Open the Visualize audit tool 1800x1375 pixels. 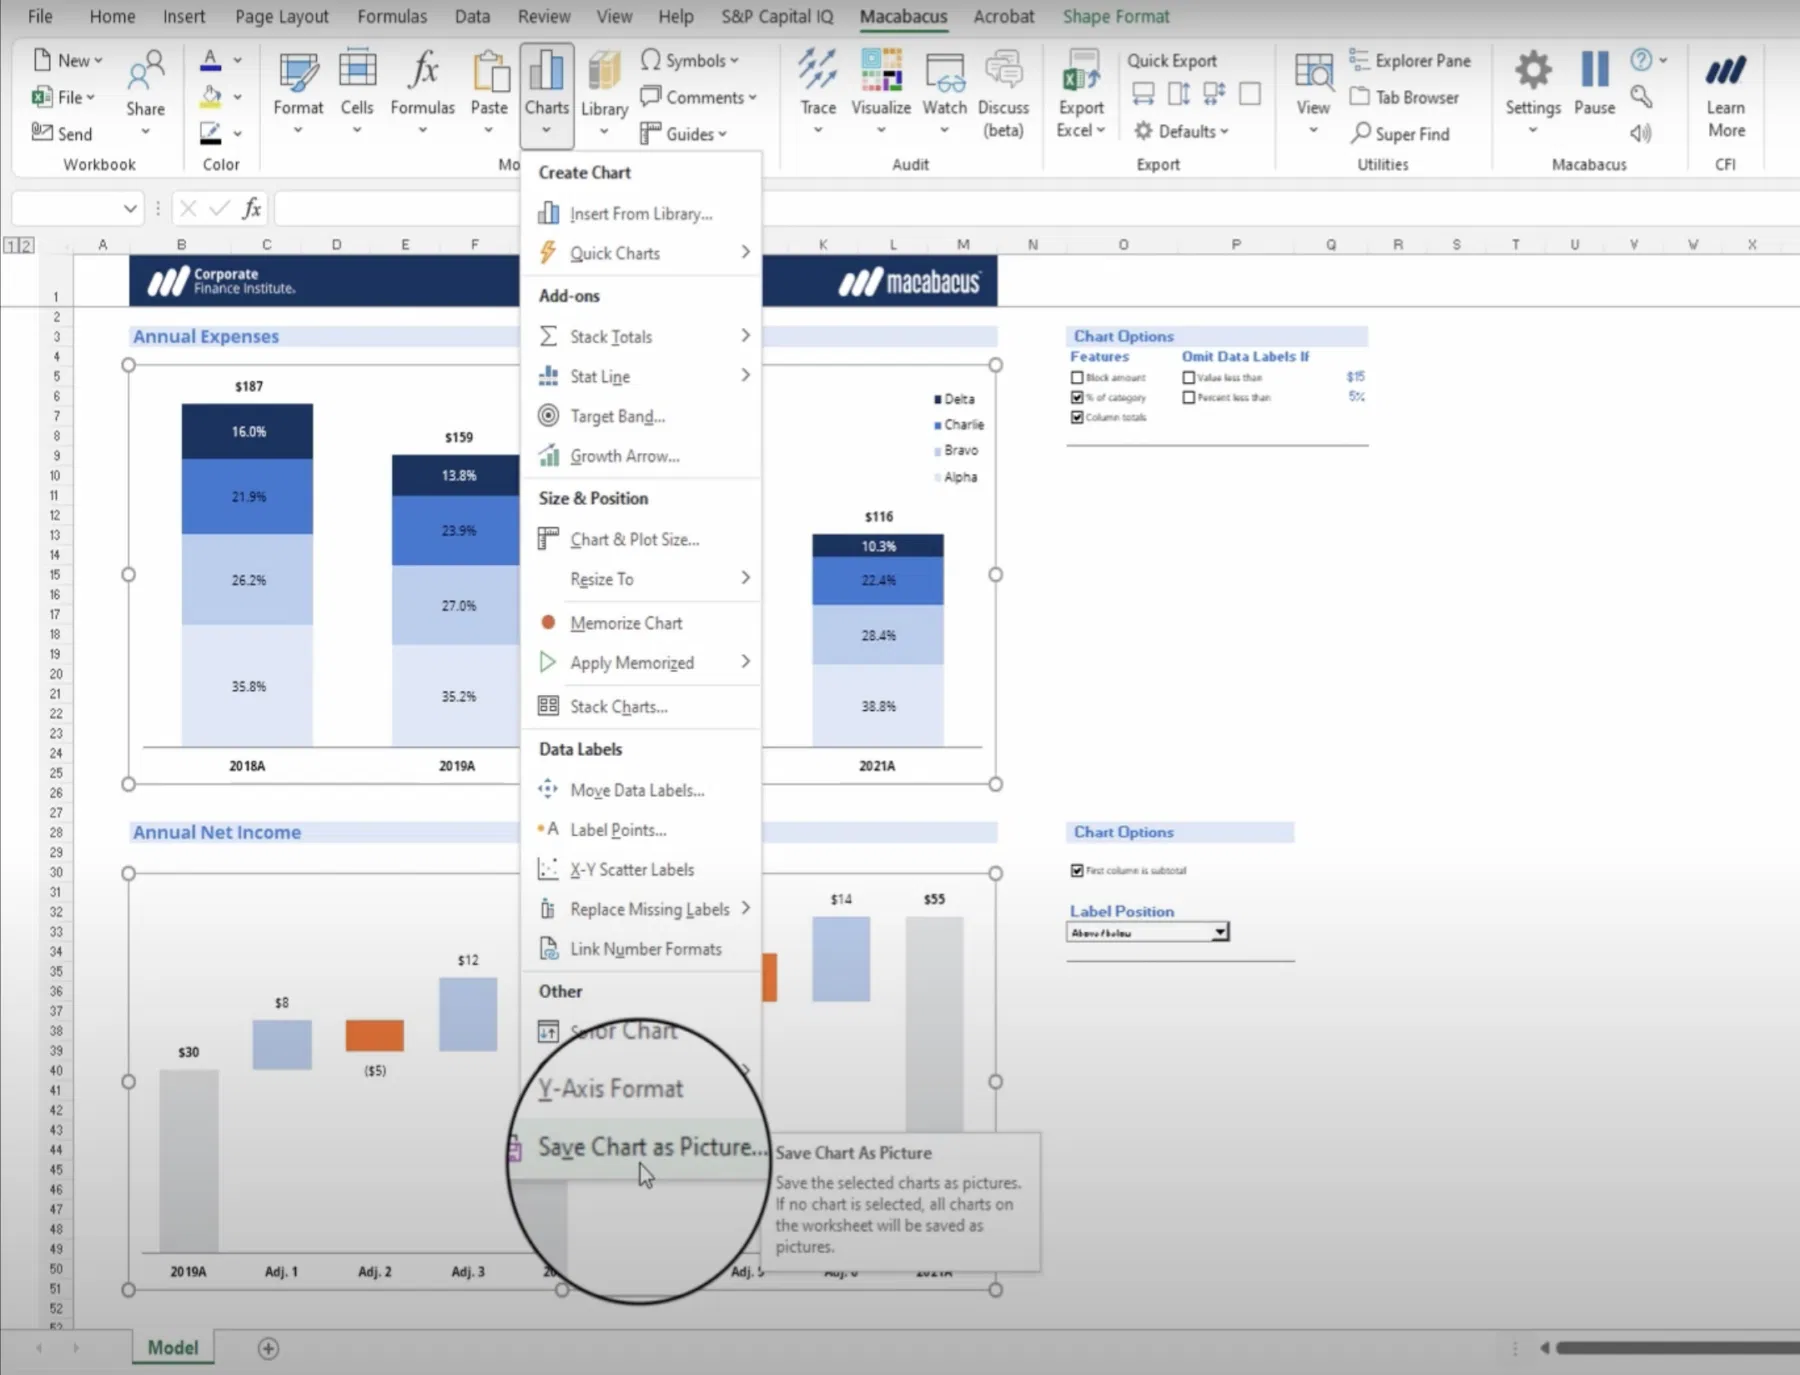click(x=880, y=90)
